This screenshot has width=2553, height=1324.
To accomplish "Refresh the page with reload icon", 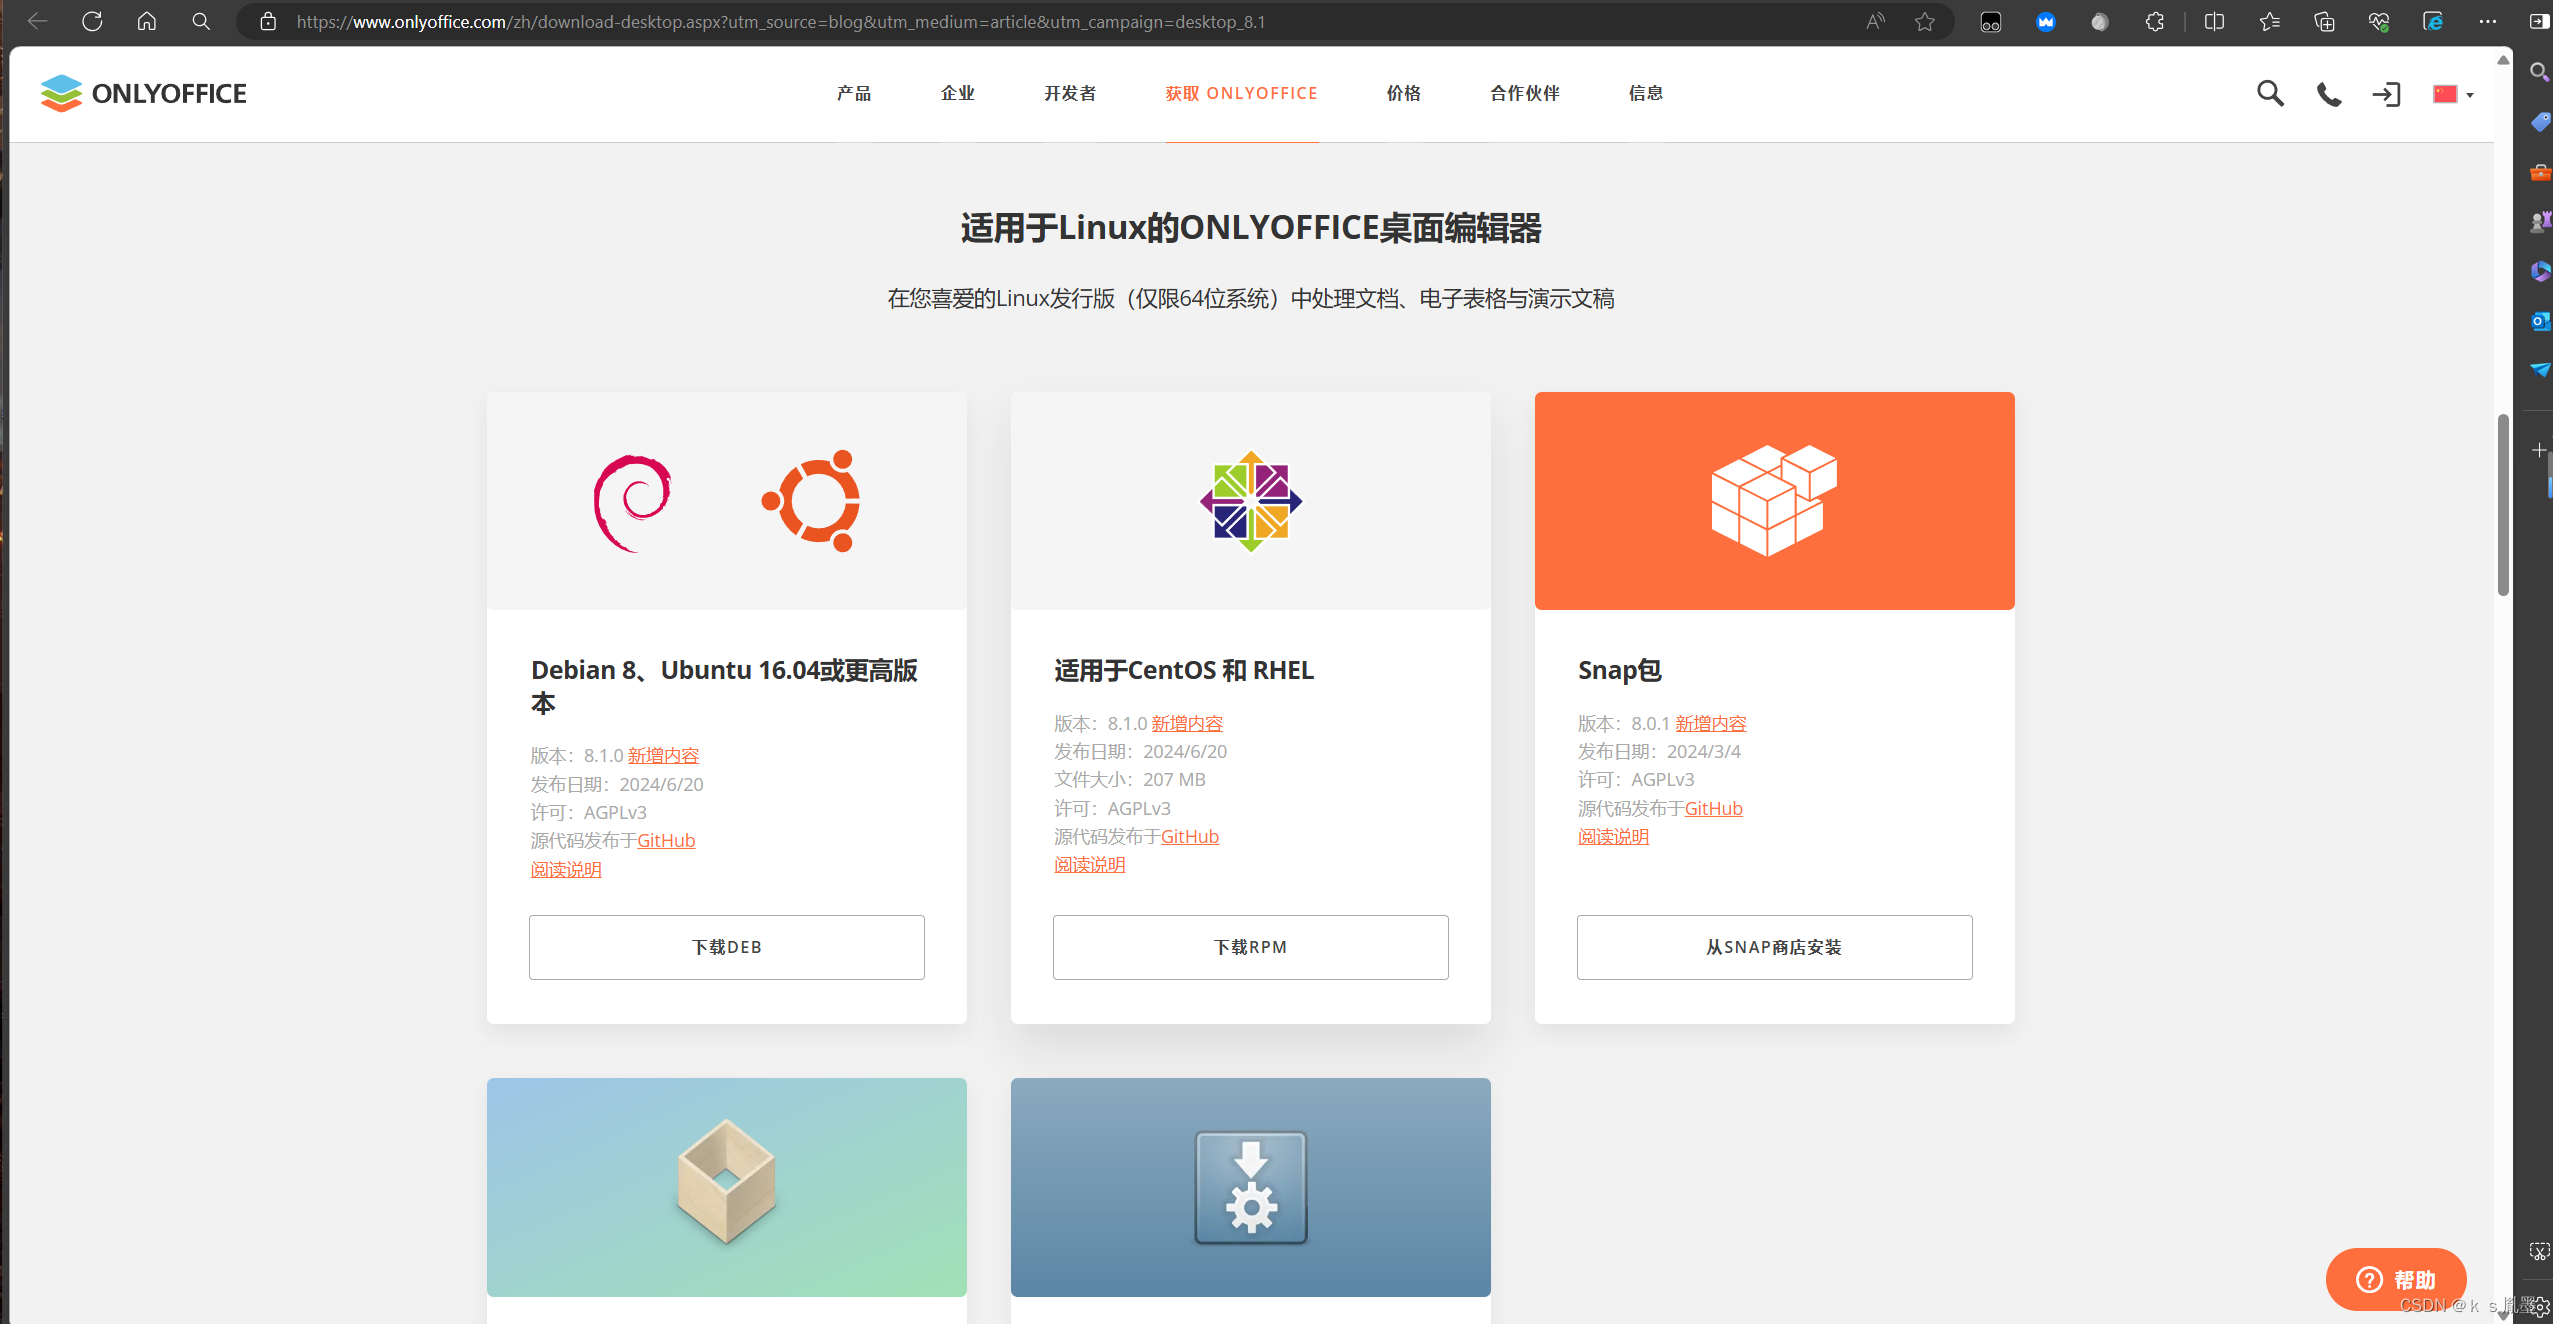I will coord(92,21).
